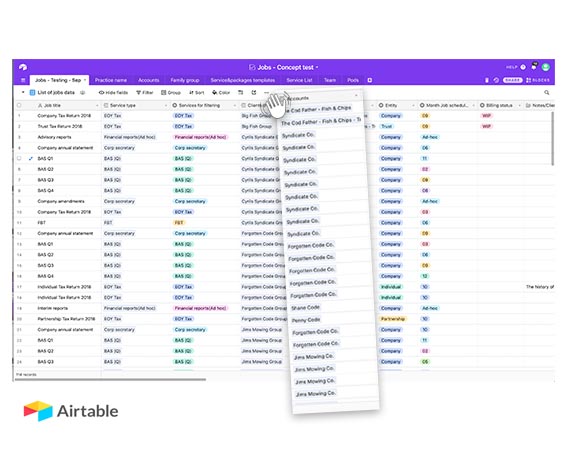
Task: Click the vertical scrollbar on the right
Action: pyautogui.click(x=553, y=139)
